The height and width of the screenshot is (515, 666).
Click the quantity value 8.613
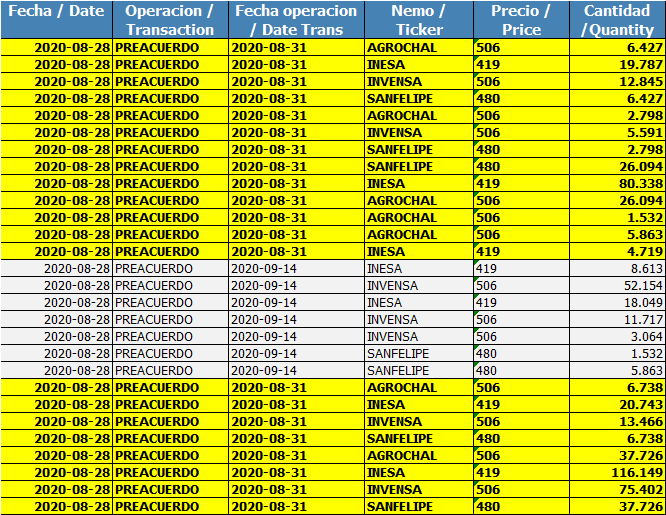point(618,269)
